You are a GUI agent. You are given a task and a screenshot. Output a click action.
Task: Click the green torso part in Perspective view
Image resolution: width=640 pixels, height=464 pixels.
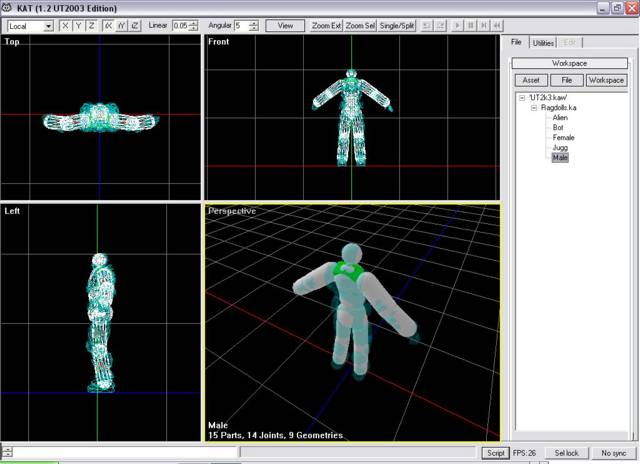pos(347,271)
